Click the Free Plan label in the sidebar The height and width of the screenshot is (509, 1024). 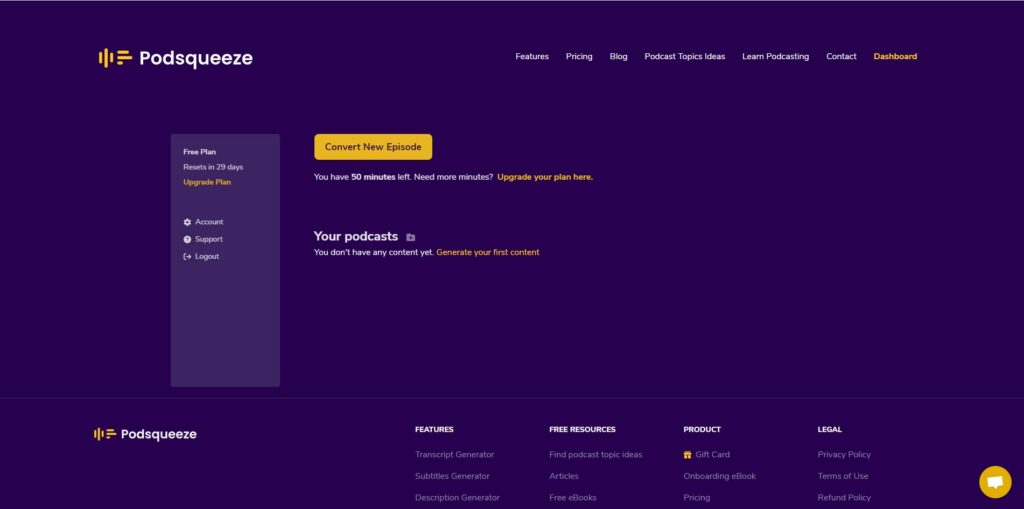pyautogui.click(x=199, y=152)
